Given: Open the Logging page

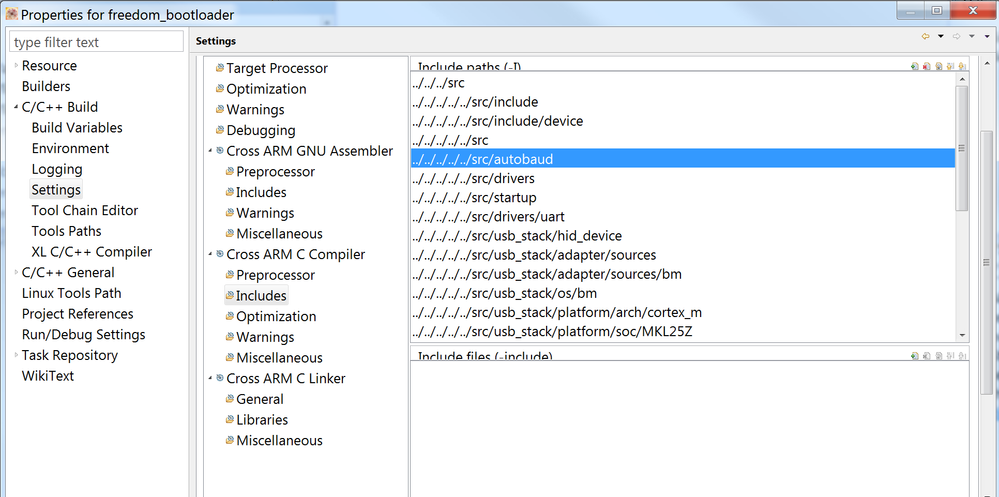Looking at the screenshot, I should (x=57, y=169).
